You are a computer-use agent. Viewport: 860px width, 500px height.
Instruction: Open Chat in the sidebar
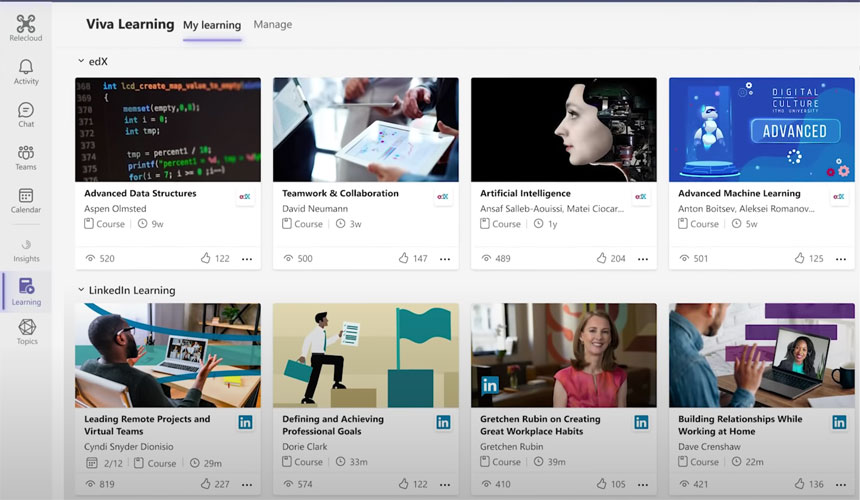pos(26,115)
